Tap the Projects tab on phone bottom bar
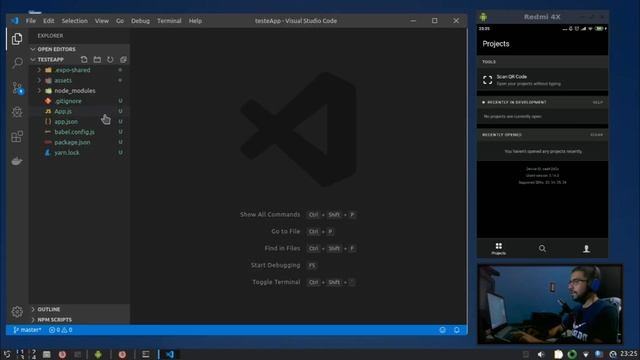The image size is (640, 360). point(498,248)
